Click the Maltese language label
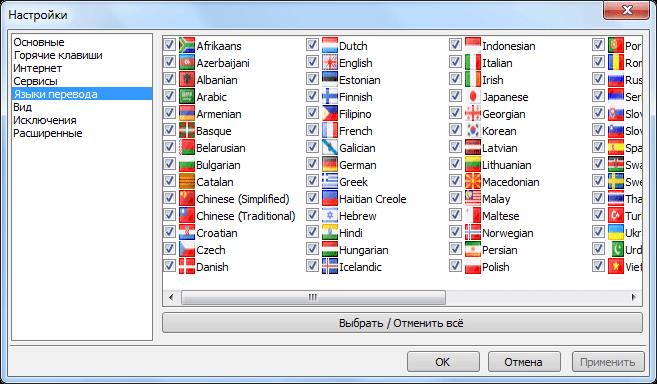Viewport: 657px width, 384px height. [x=500, y=215]
